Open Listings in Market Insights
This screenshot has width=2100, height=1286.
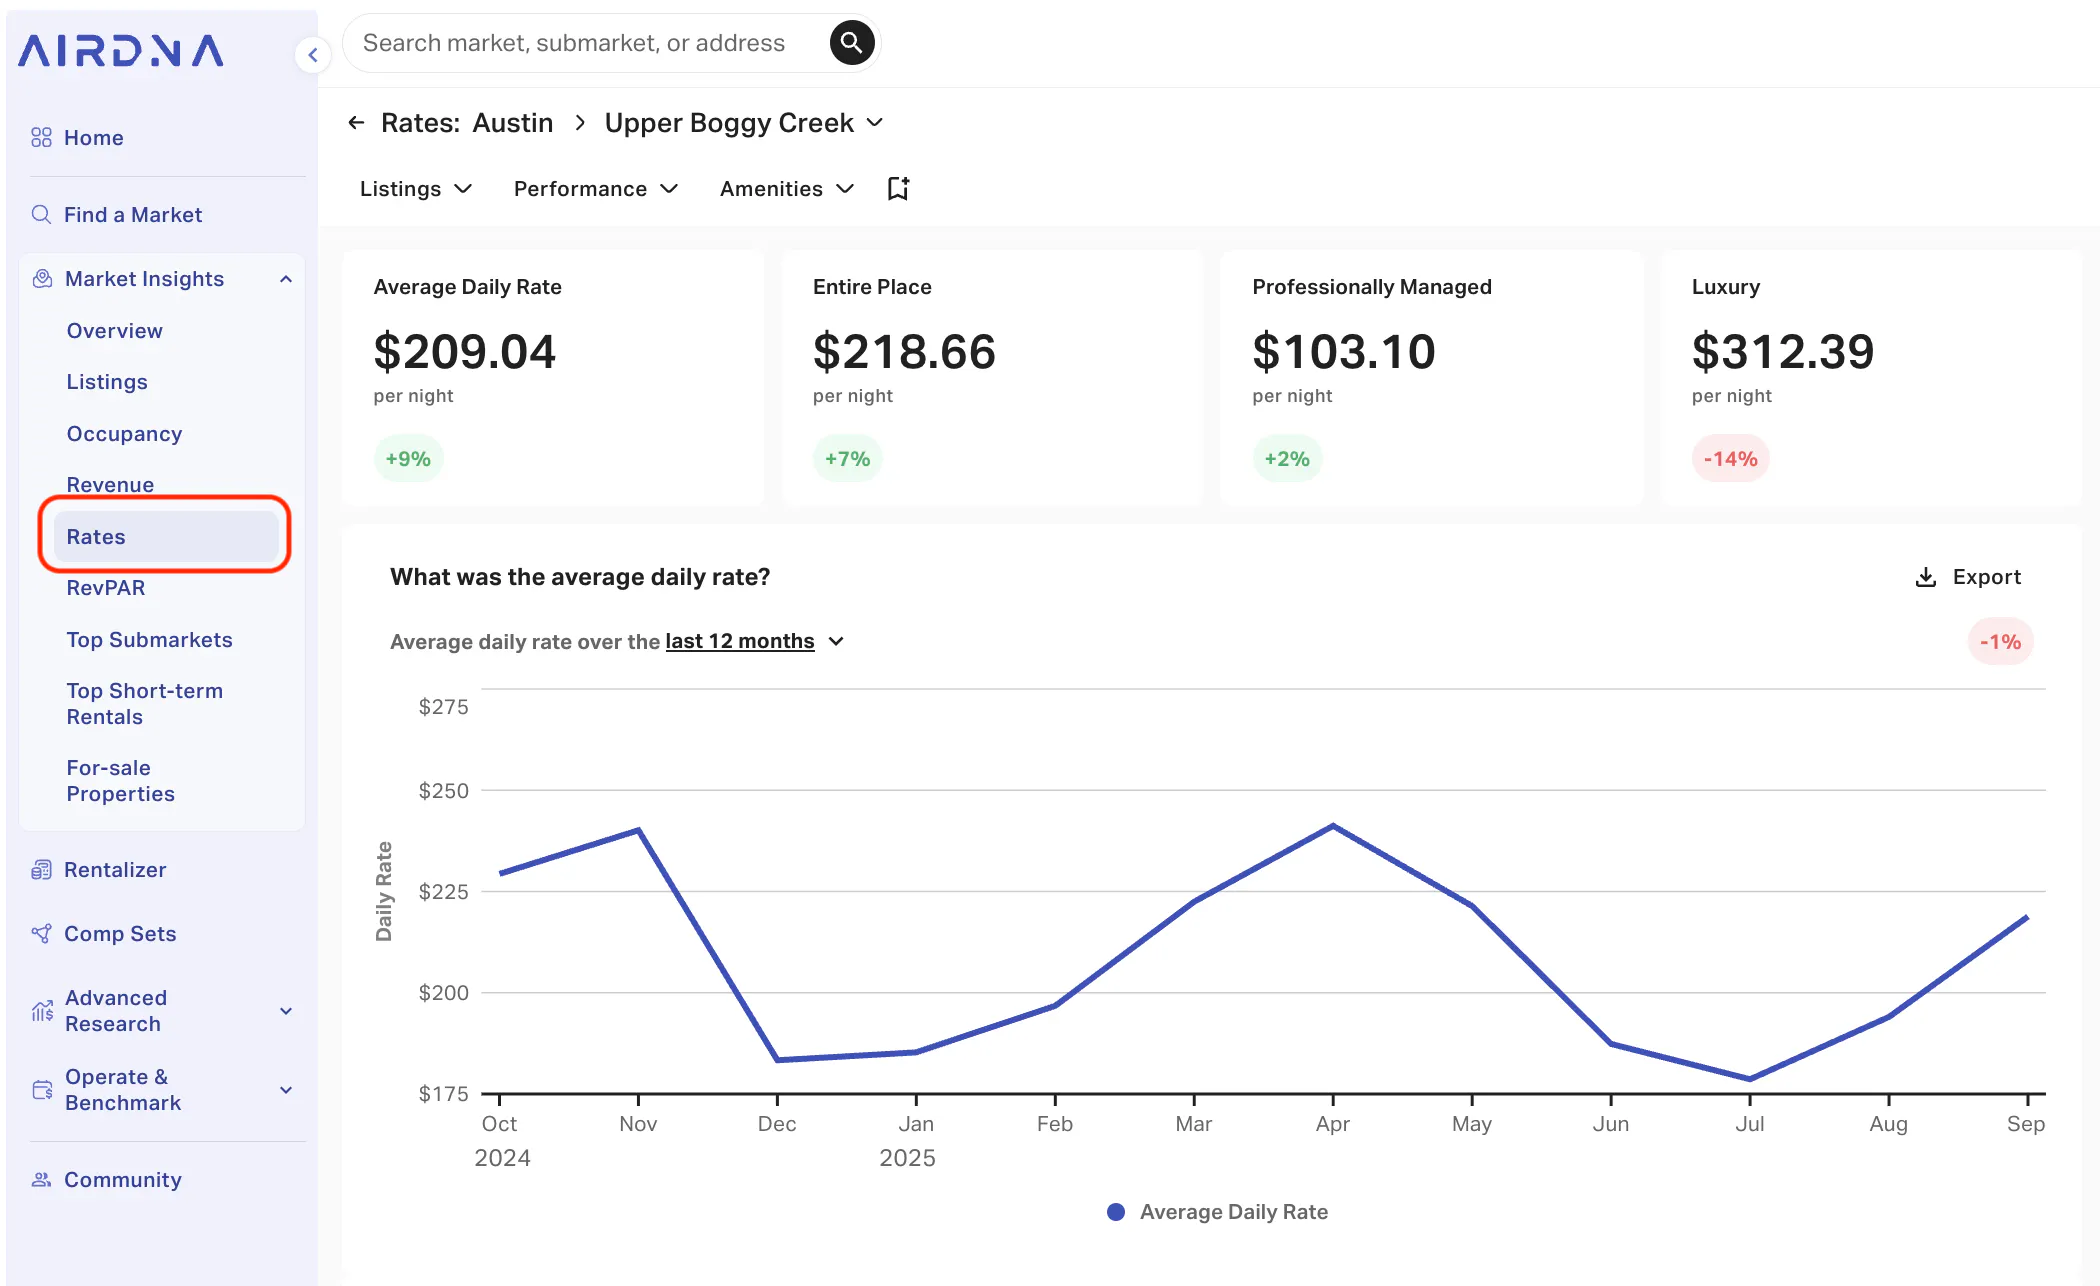click(x=107, y=382)
